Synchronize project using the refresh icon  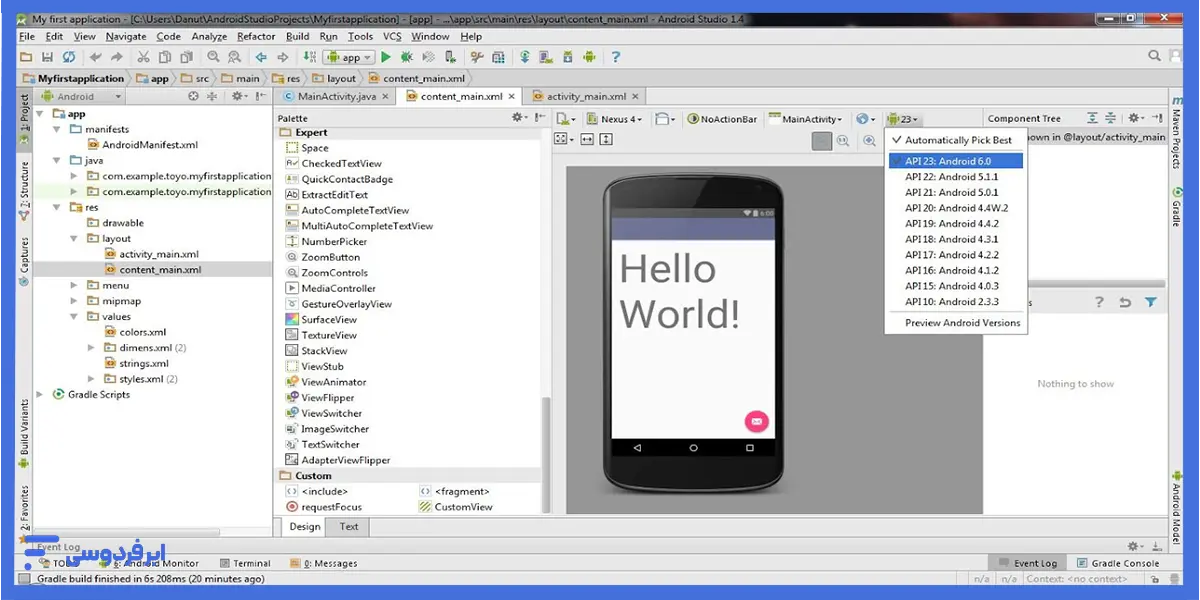point(68,58)
